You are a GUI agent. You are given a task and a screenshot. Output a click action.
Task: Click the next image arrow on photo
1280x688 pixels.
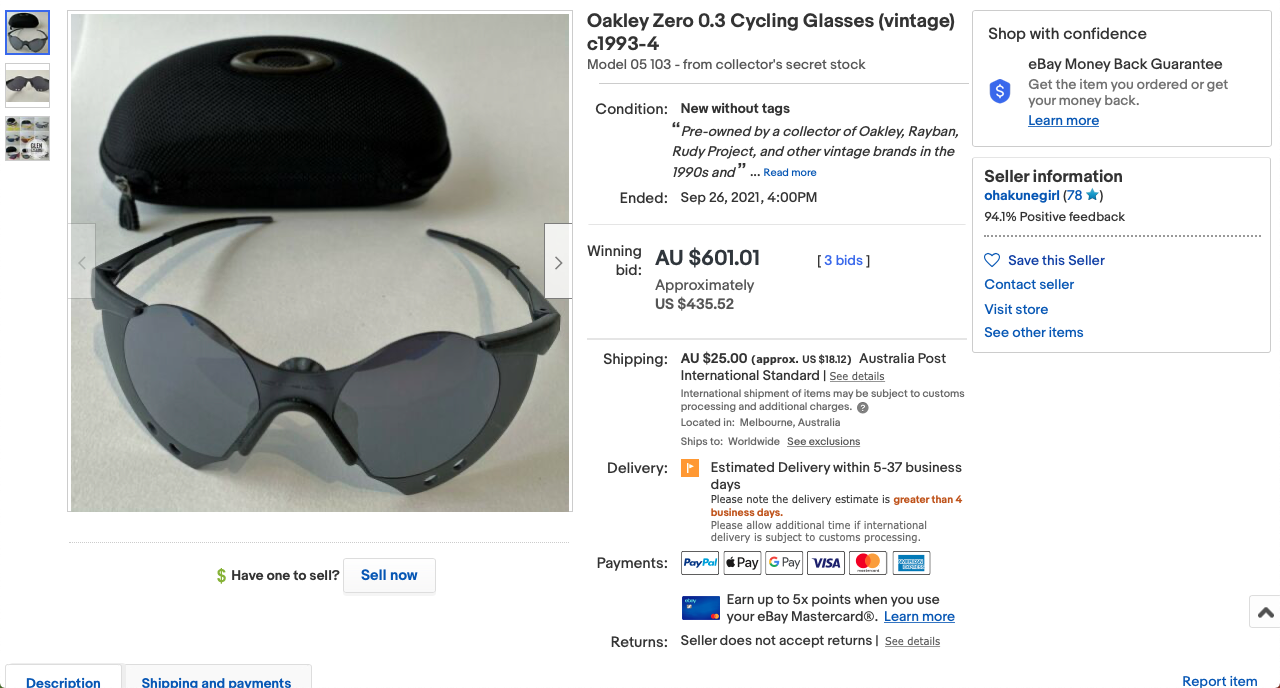(558, 262)
